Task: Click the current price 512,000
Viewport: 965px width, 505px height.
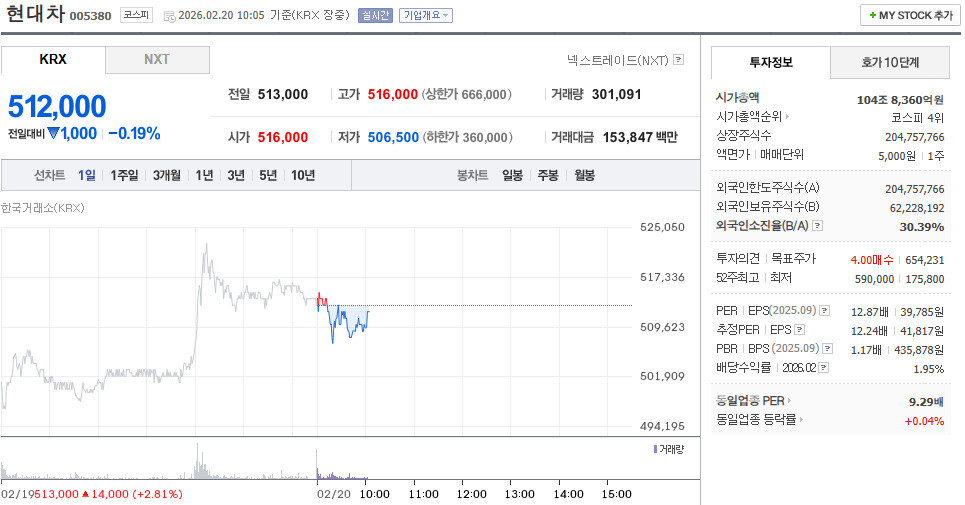Action: click(x=57, y=106)
